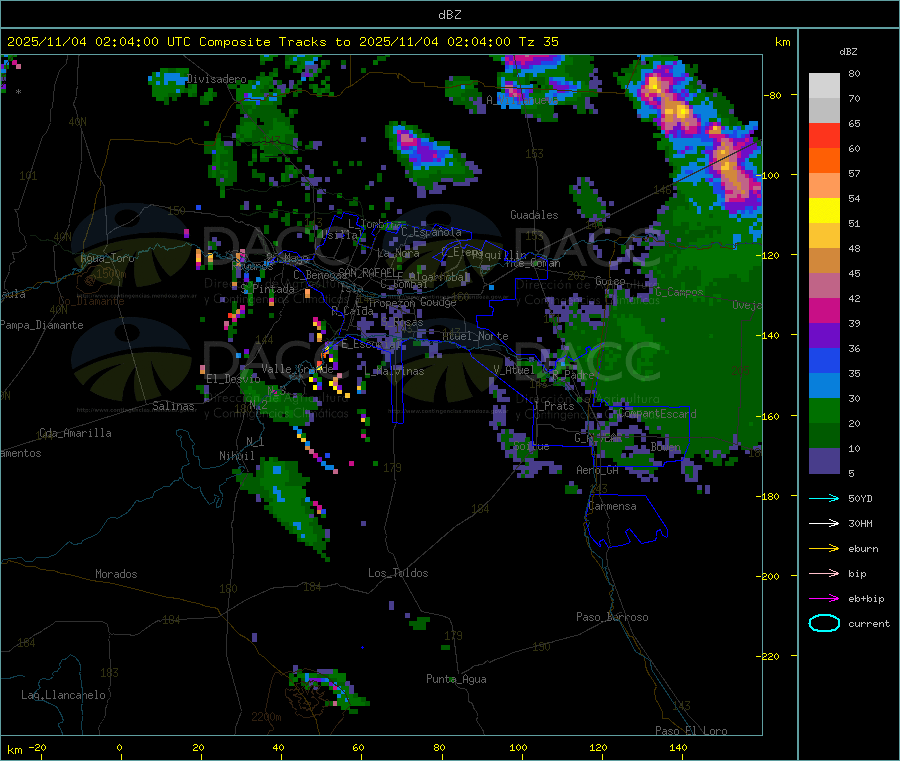Click the 'Los_Toldos' place label
900x761 pixels.
(398, 573)
